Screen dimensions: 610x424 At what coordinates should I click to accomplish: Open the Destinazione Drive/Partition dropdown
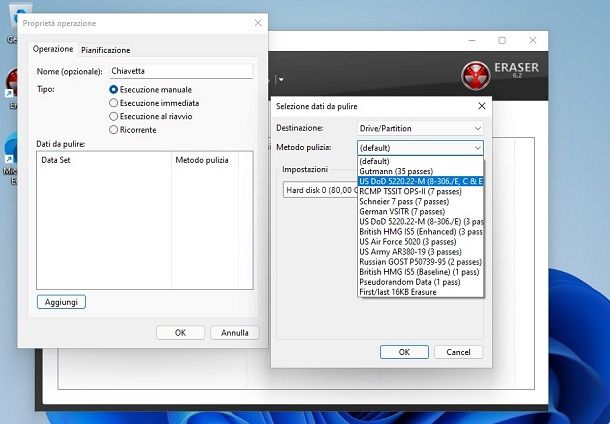click(x=420, y=128)
